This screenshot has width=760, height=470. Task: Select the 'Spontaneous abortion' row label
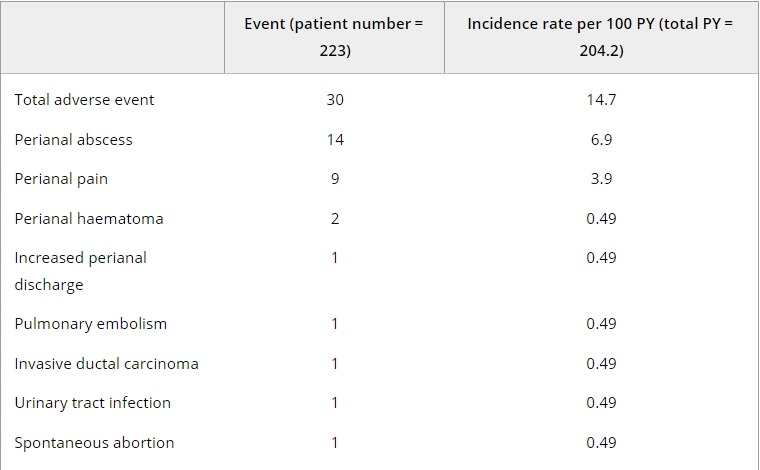point(94,442)
